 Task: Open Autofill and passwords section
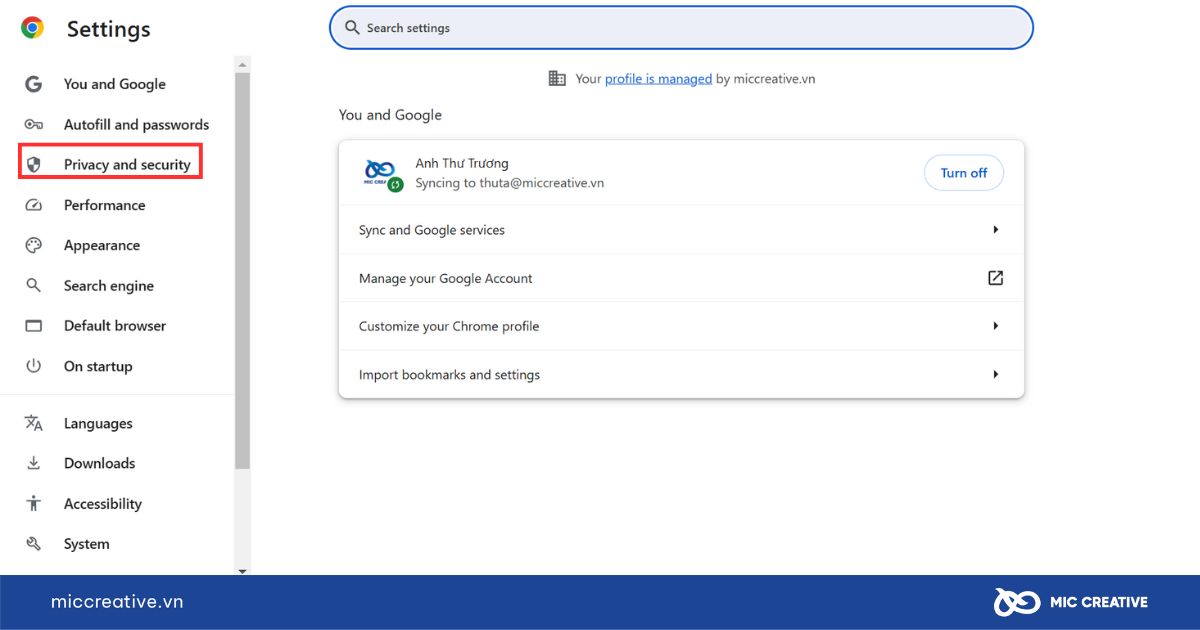pos(136,125)
